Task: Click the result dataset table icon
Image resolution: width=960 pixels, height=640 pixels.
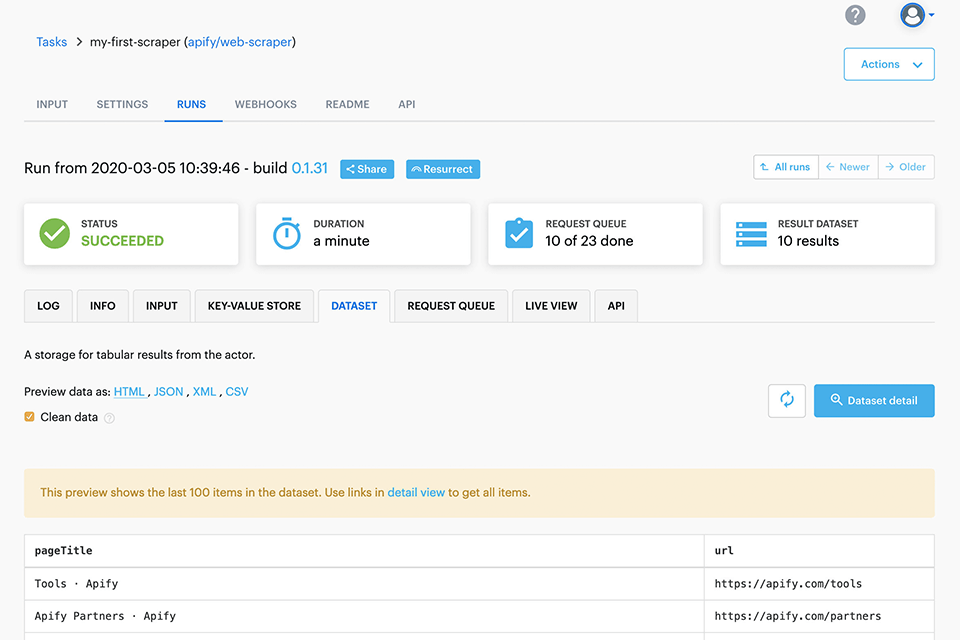Action: (x=751, y=234)
